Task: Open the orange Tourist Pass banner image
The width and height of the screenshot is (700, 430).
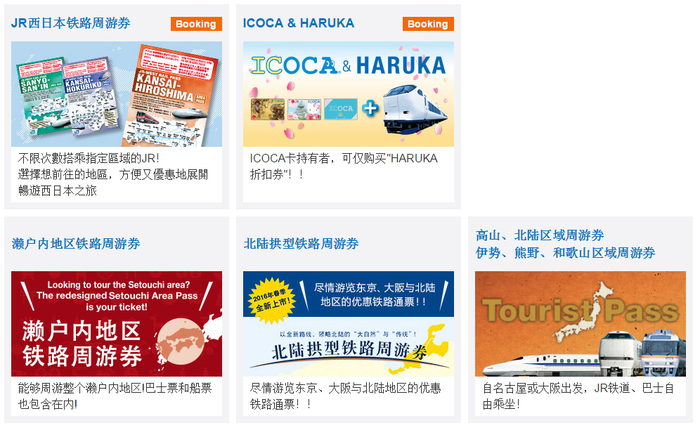Action: 580,324
